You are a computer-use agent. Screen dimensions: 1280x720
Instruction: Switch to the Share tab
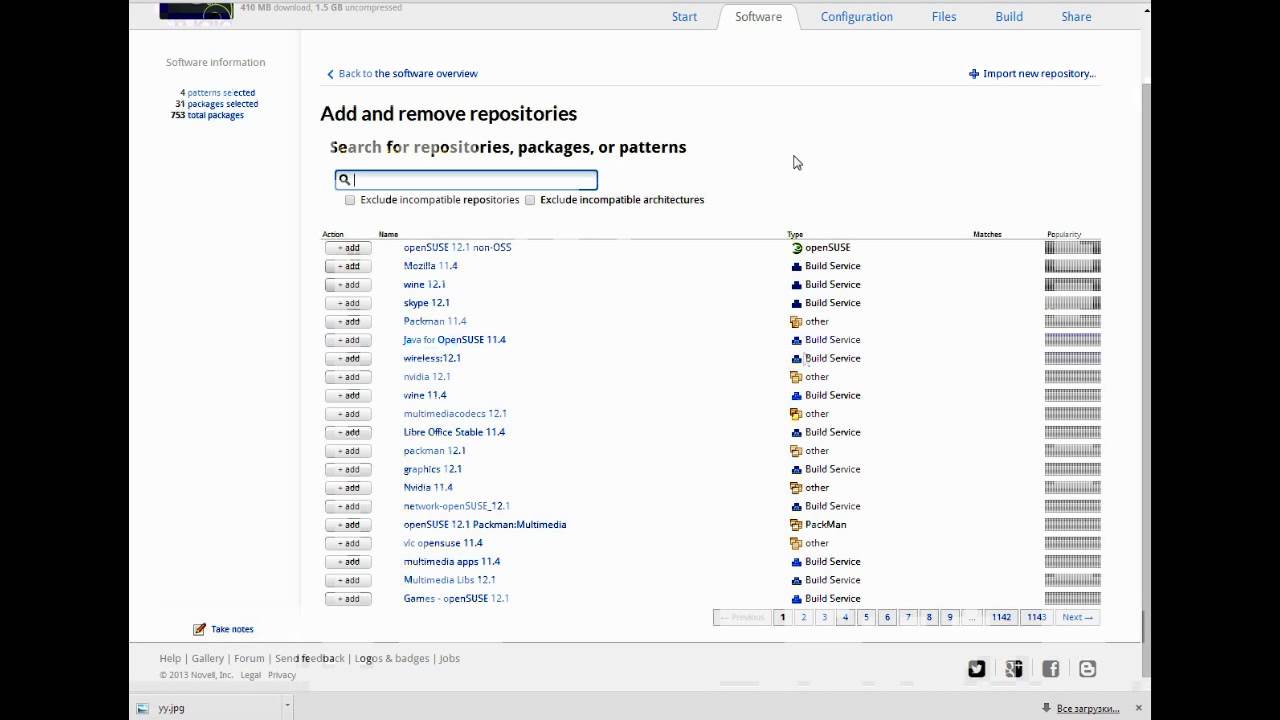1077,17
